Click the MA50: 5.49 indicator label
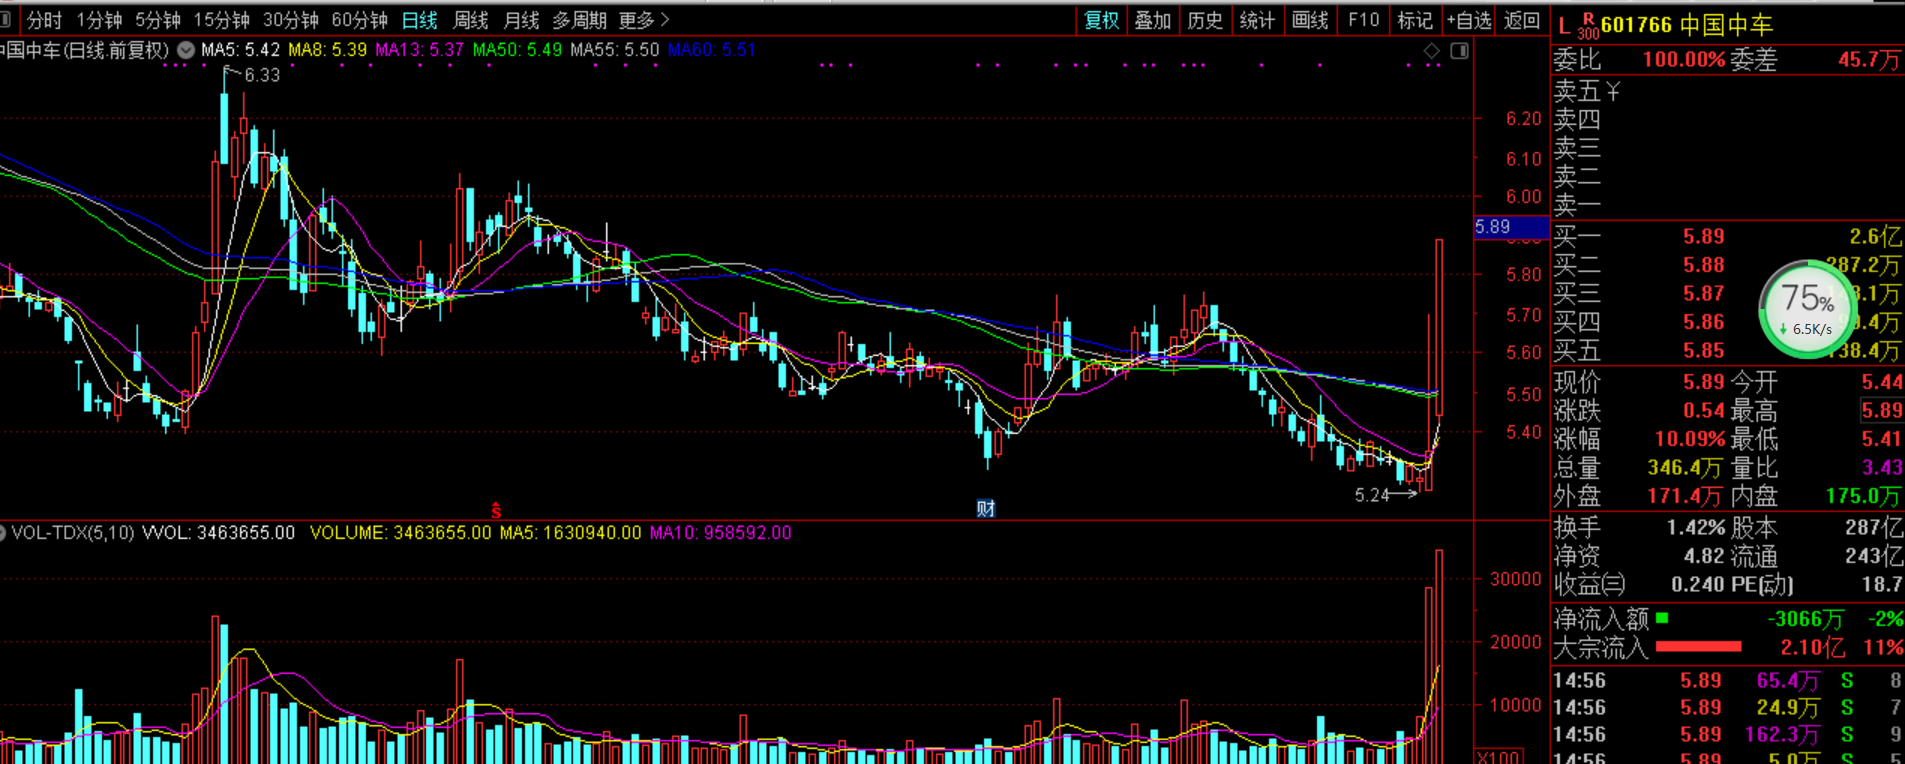 point(517,50)
